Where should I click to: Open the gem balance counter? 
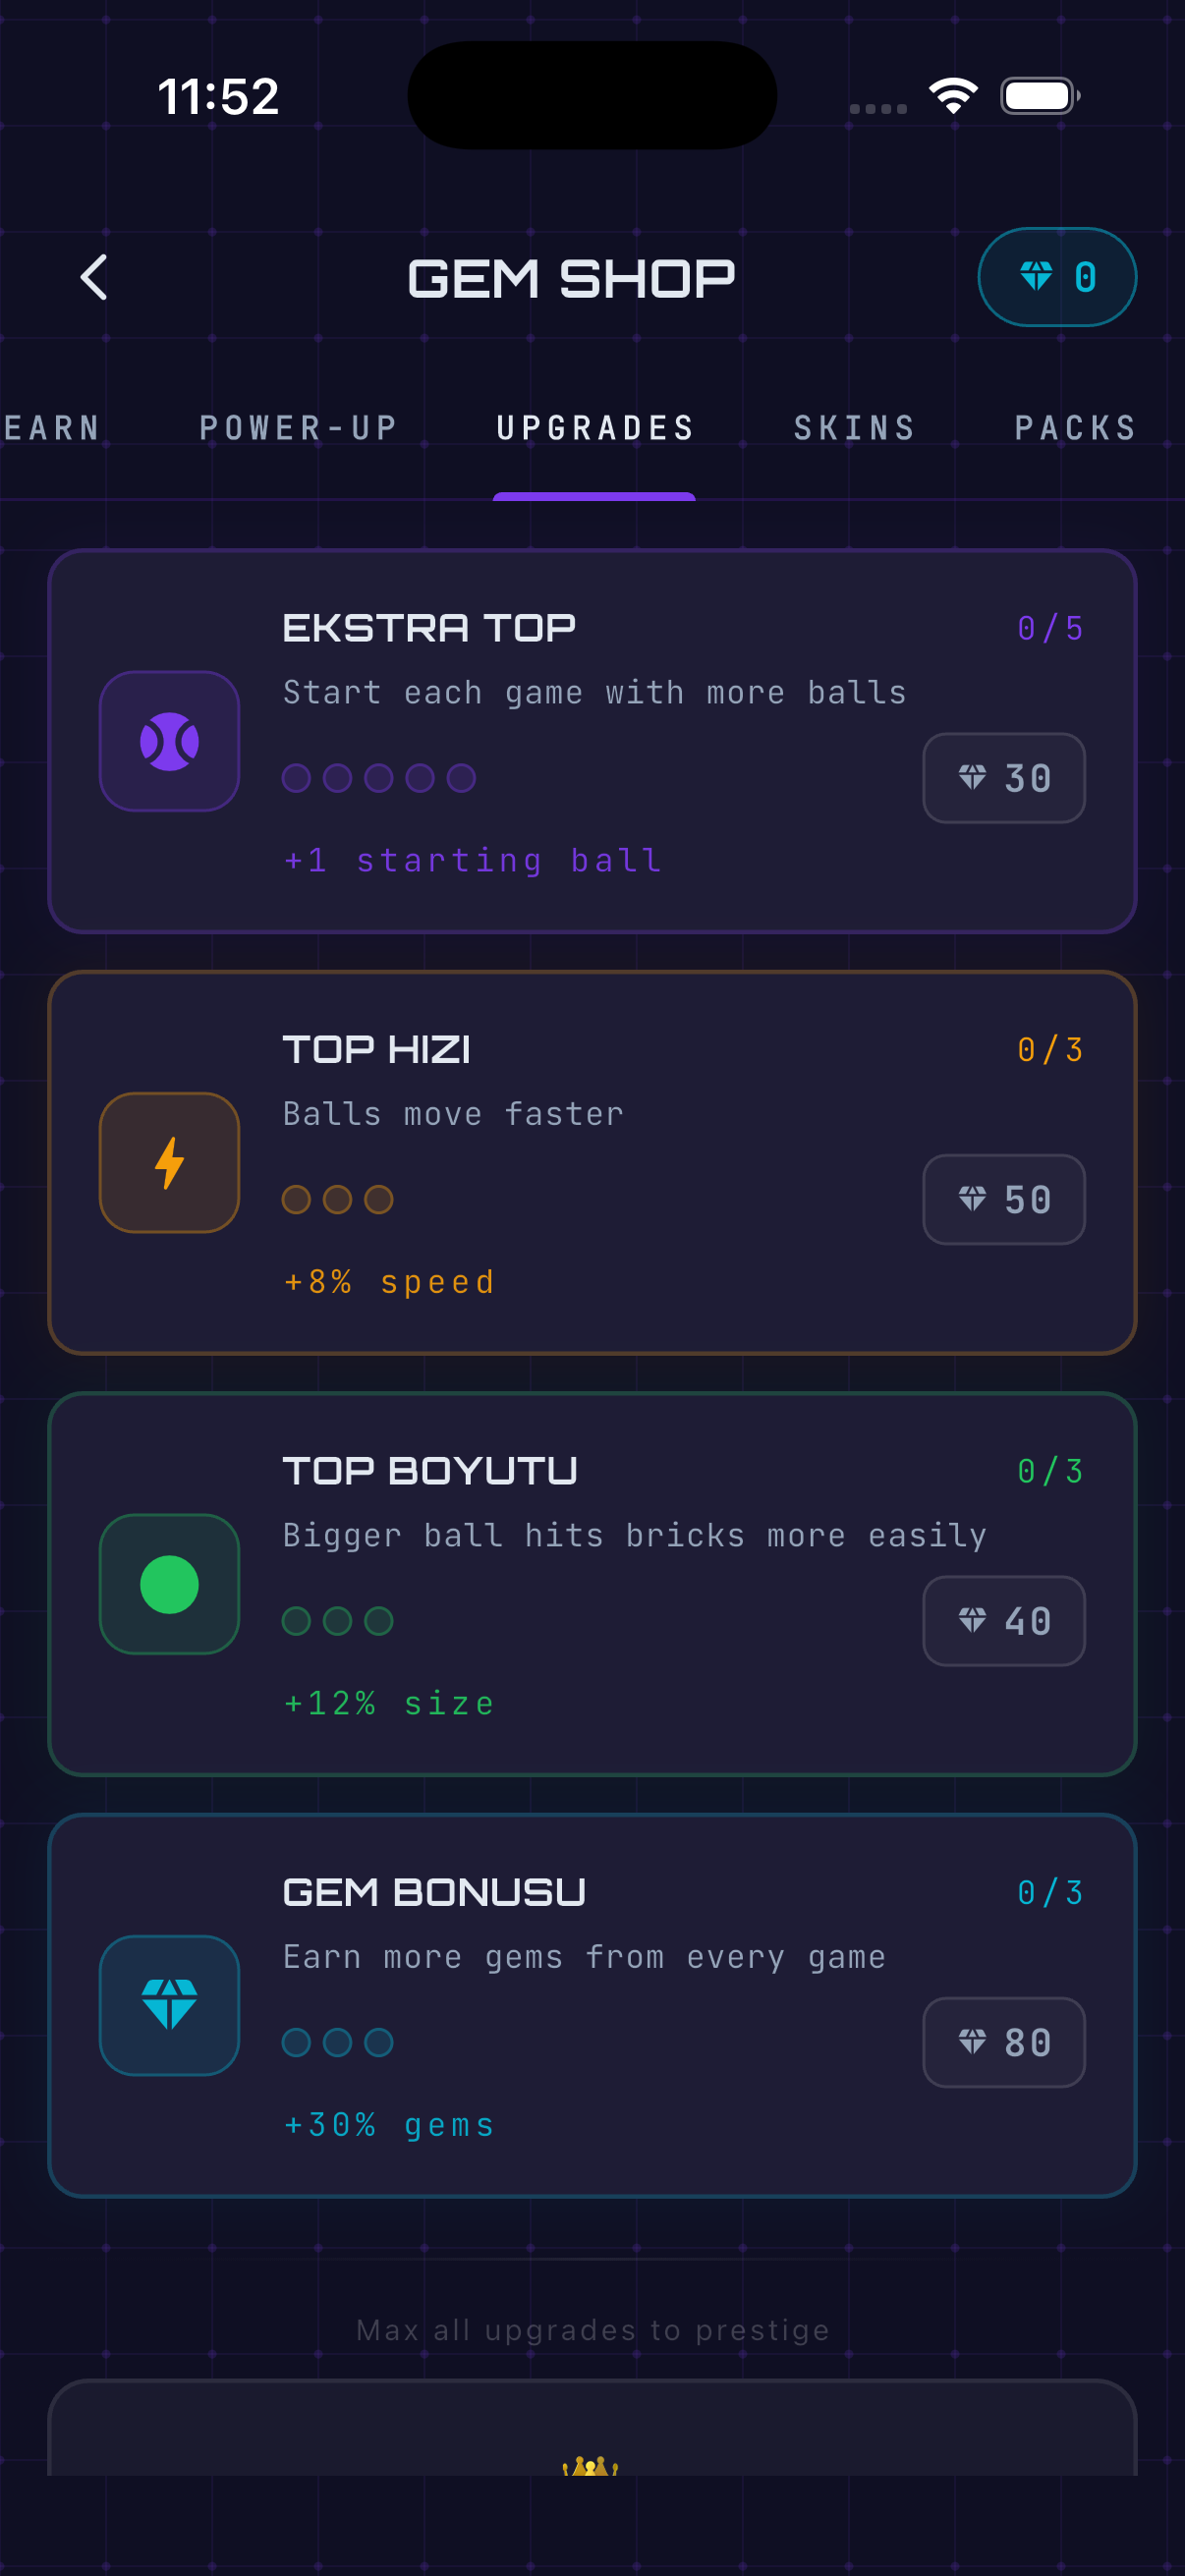(x=1057, y=277)
